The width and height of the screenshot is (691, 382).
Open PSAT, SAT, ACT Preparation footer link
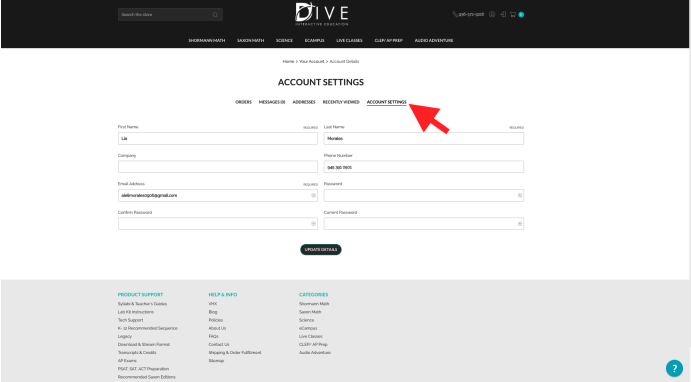[x=143, y=369]
